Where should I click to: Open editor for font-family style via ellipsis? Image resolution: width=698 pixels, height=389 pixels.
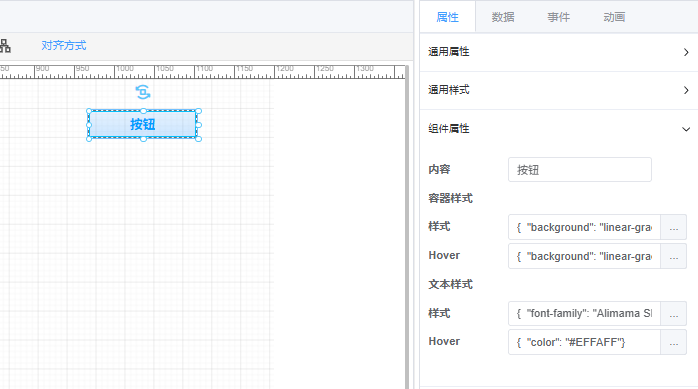674,314
